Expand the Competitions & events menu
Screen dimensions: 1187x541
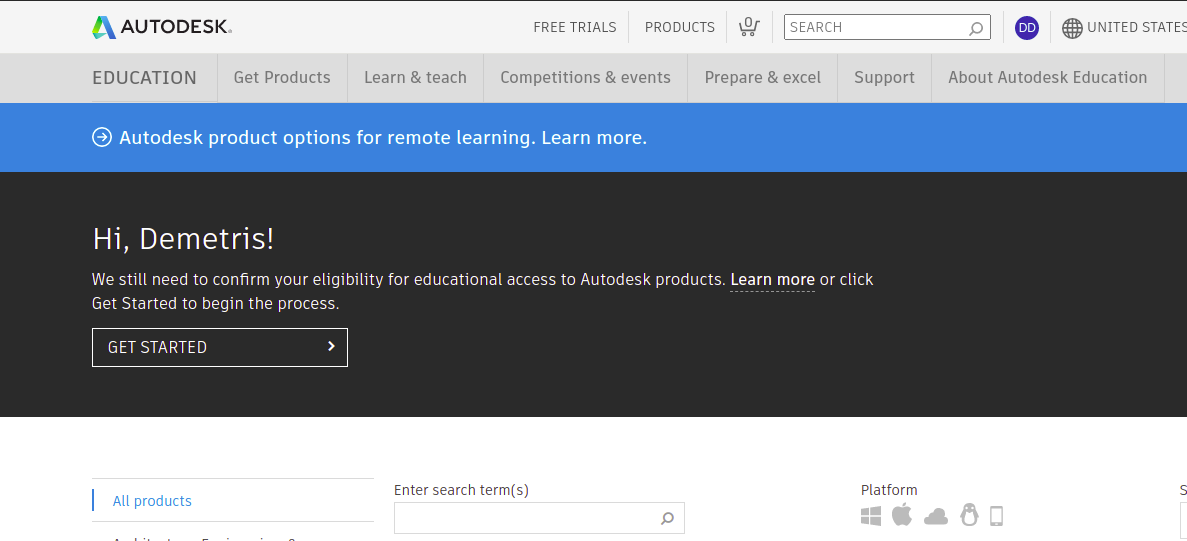tap(585, 78)
